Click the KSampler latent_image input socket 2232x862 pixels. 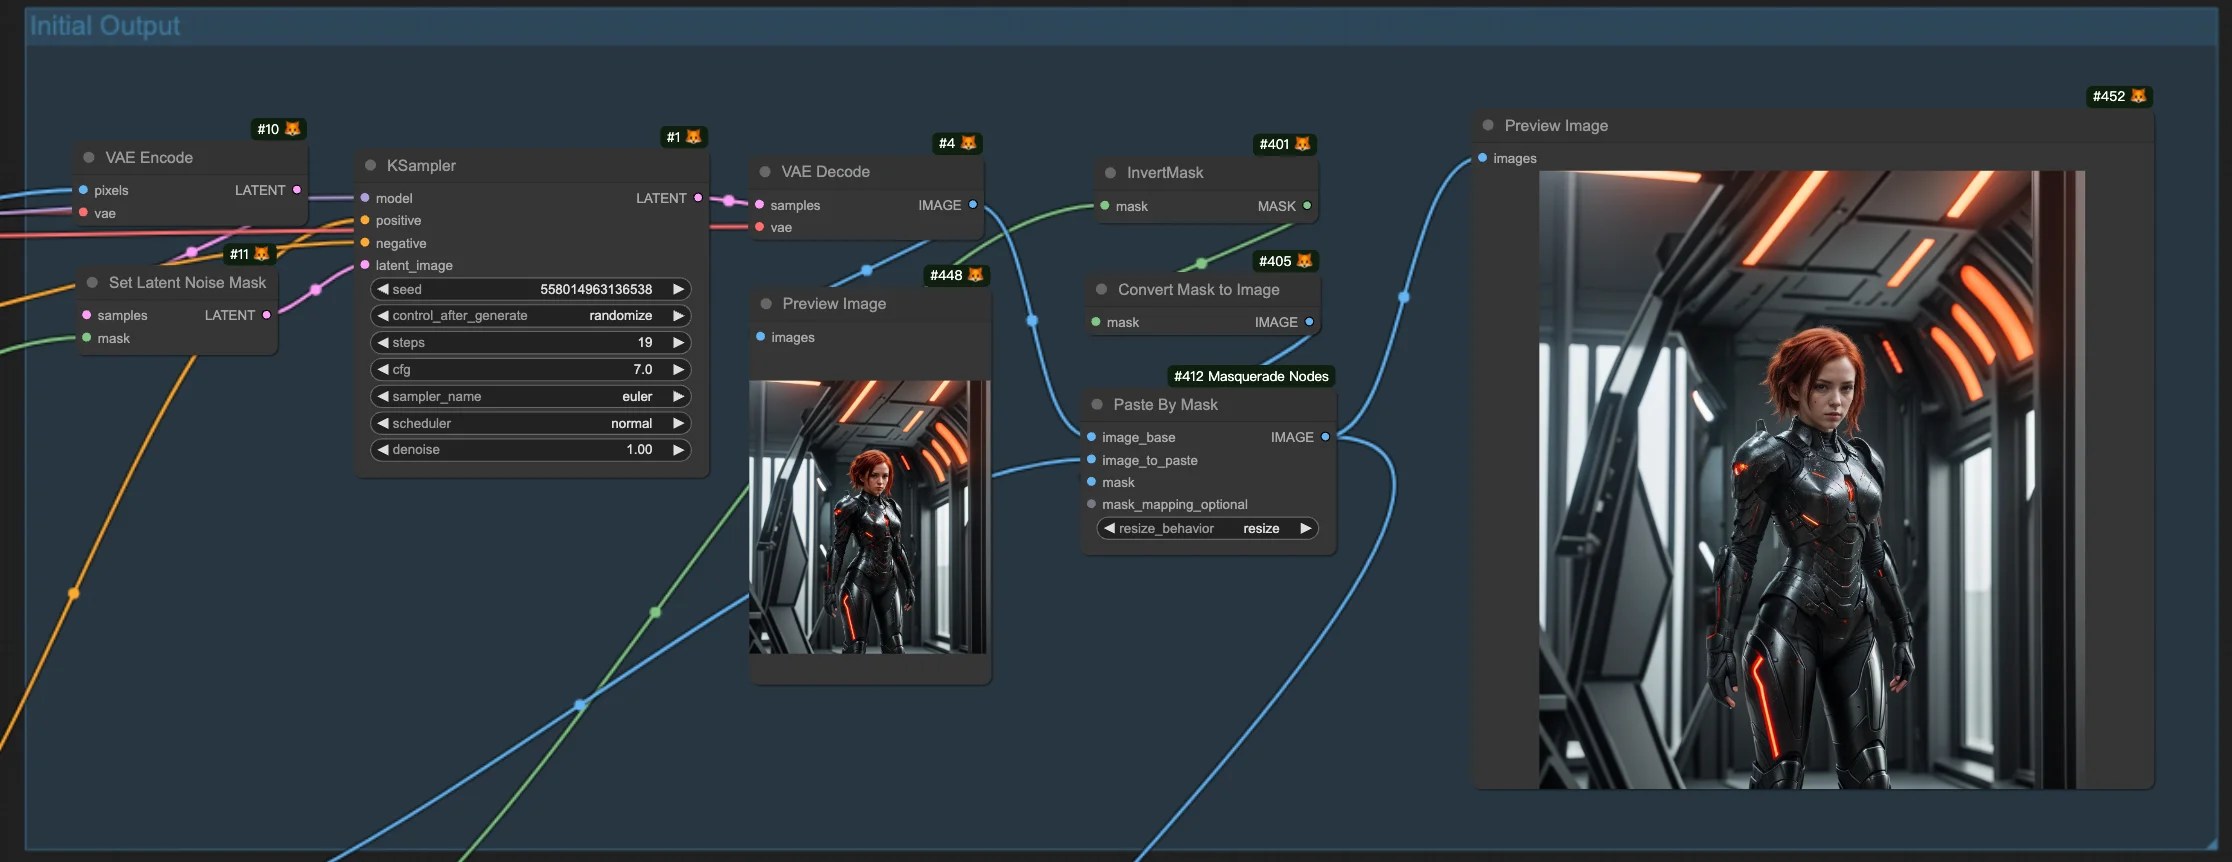tap(365, 265)
